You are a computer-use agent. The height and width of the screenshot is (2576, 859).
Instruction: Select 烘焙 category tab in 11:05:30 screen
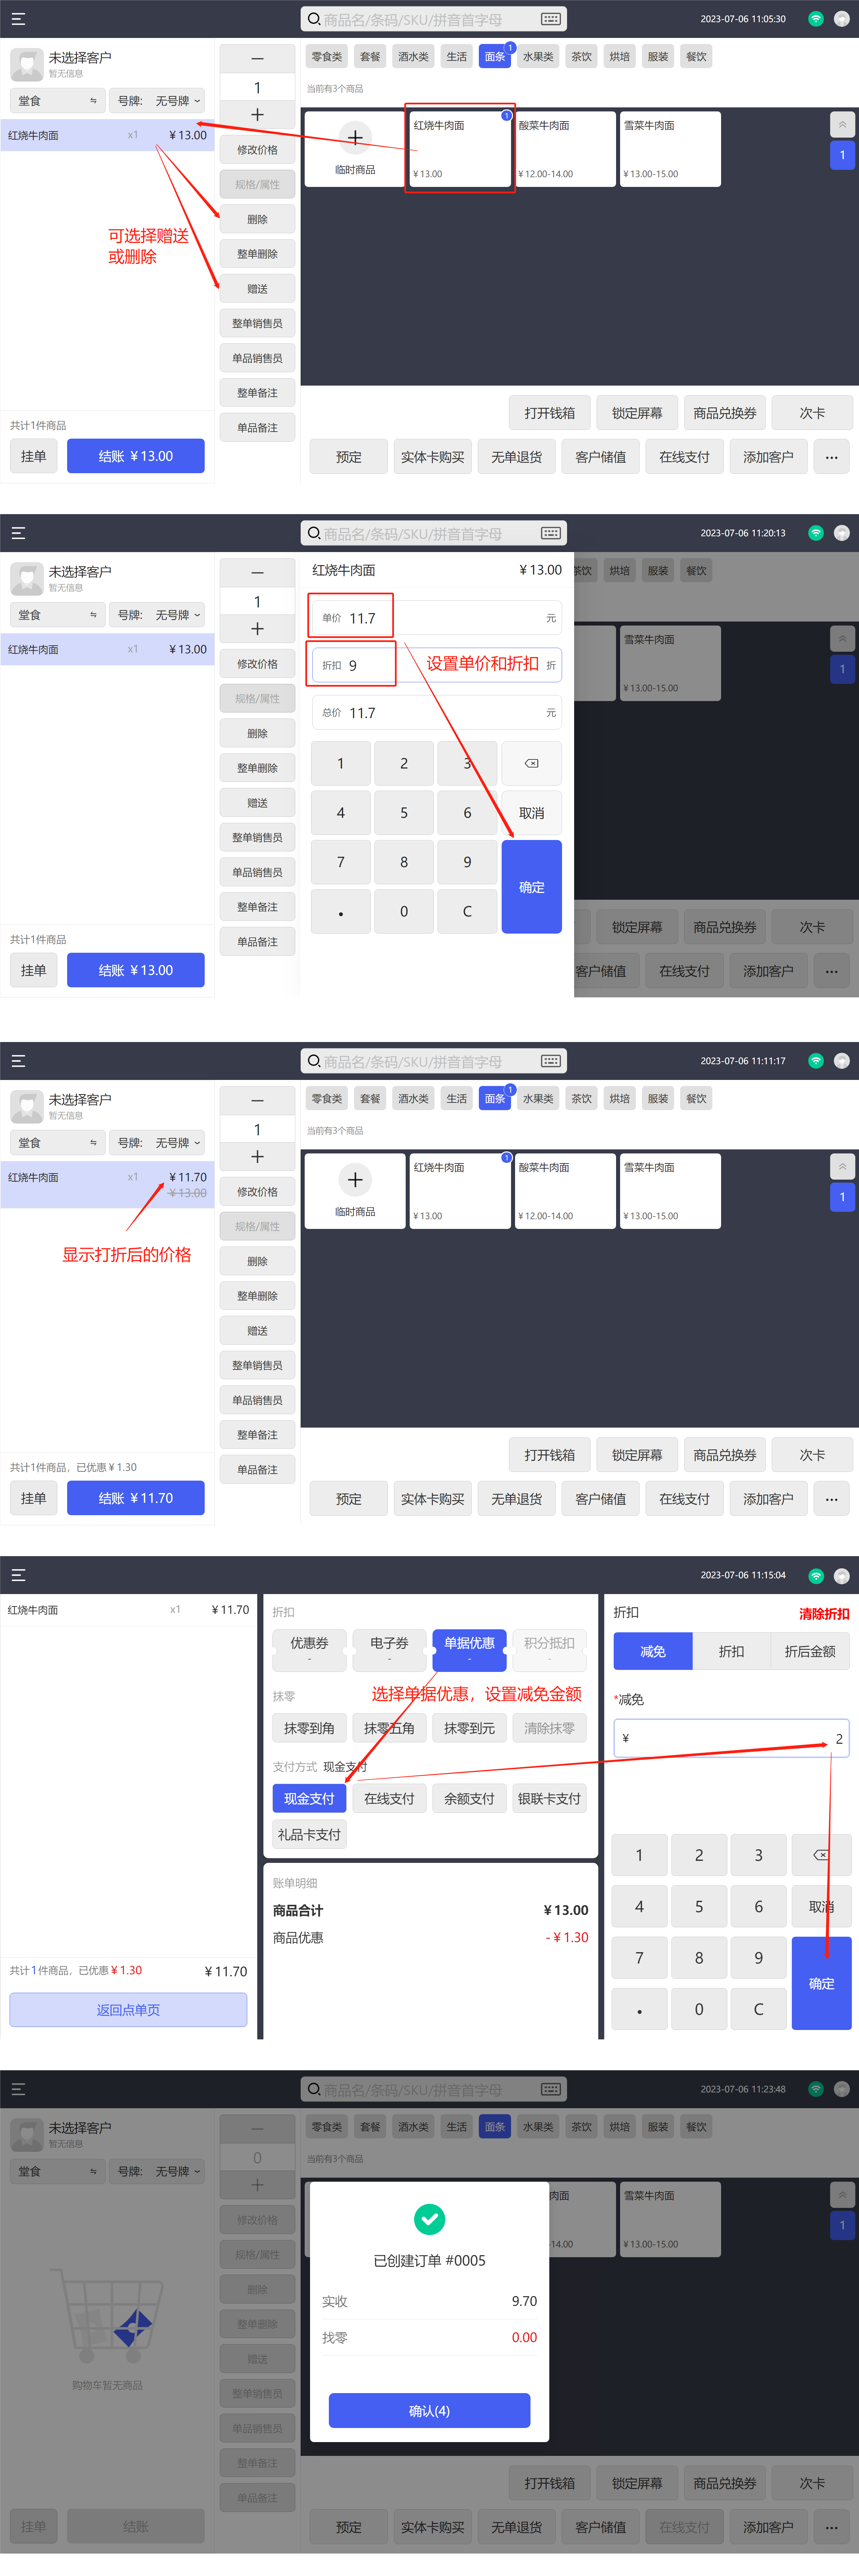coord(620,57)
